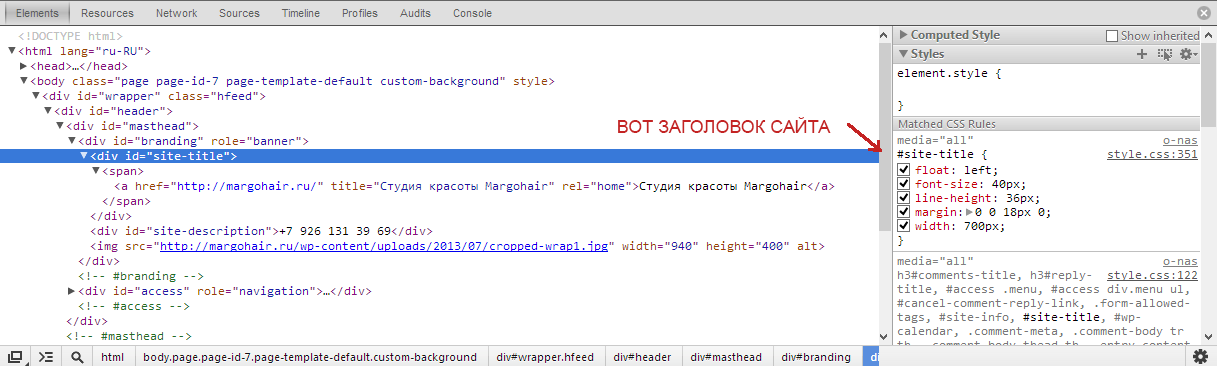Collapse the div id="site-title" node
This screenshot has width=1217, height=366.
(x=84, y=156)
